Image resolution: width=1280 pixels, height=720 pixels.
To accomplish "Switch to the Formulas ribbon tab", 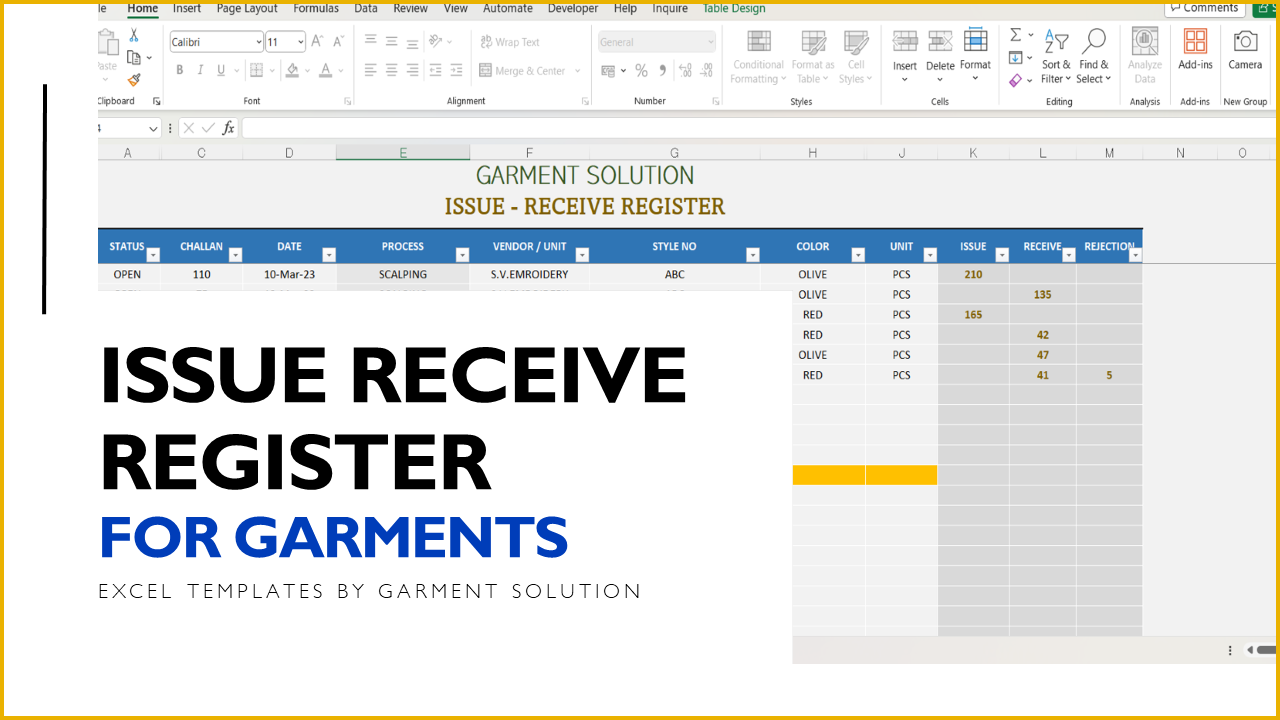I will pos(315,8).
